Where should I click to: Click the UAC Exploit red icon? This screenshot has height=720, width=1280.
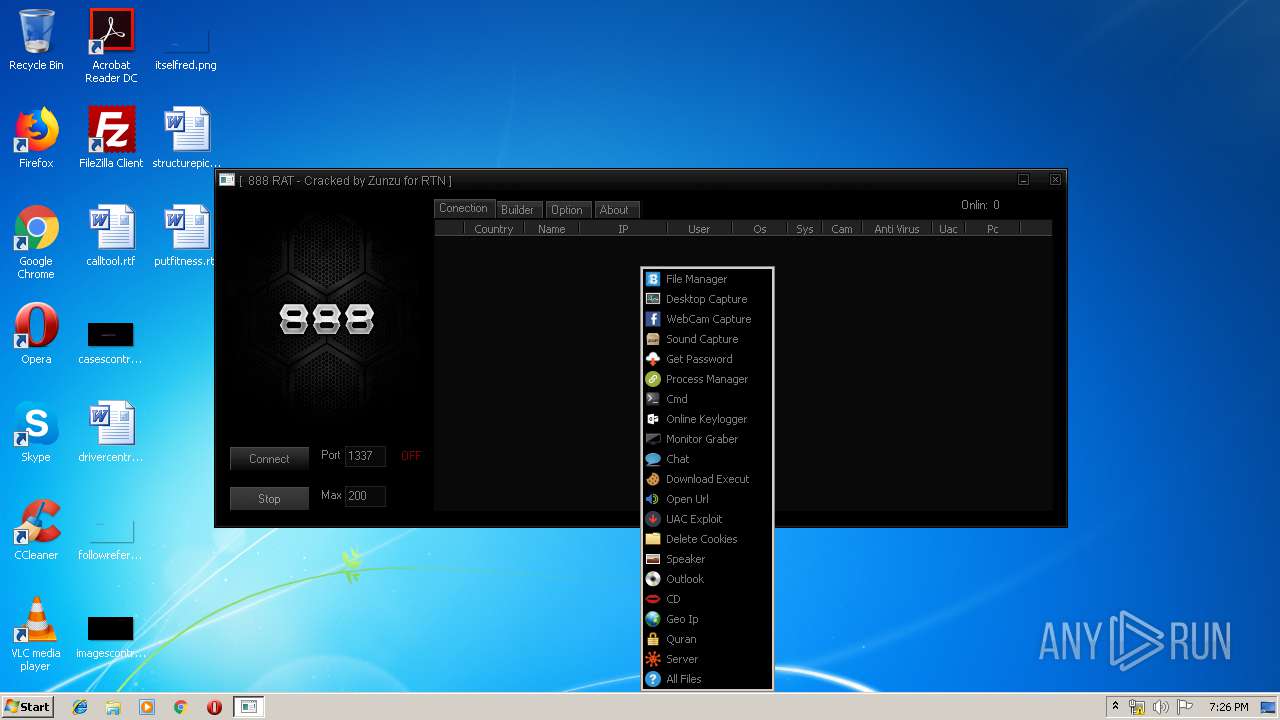653,519
